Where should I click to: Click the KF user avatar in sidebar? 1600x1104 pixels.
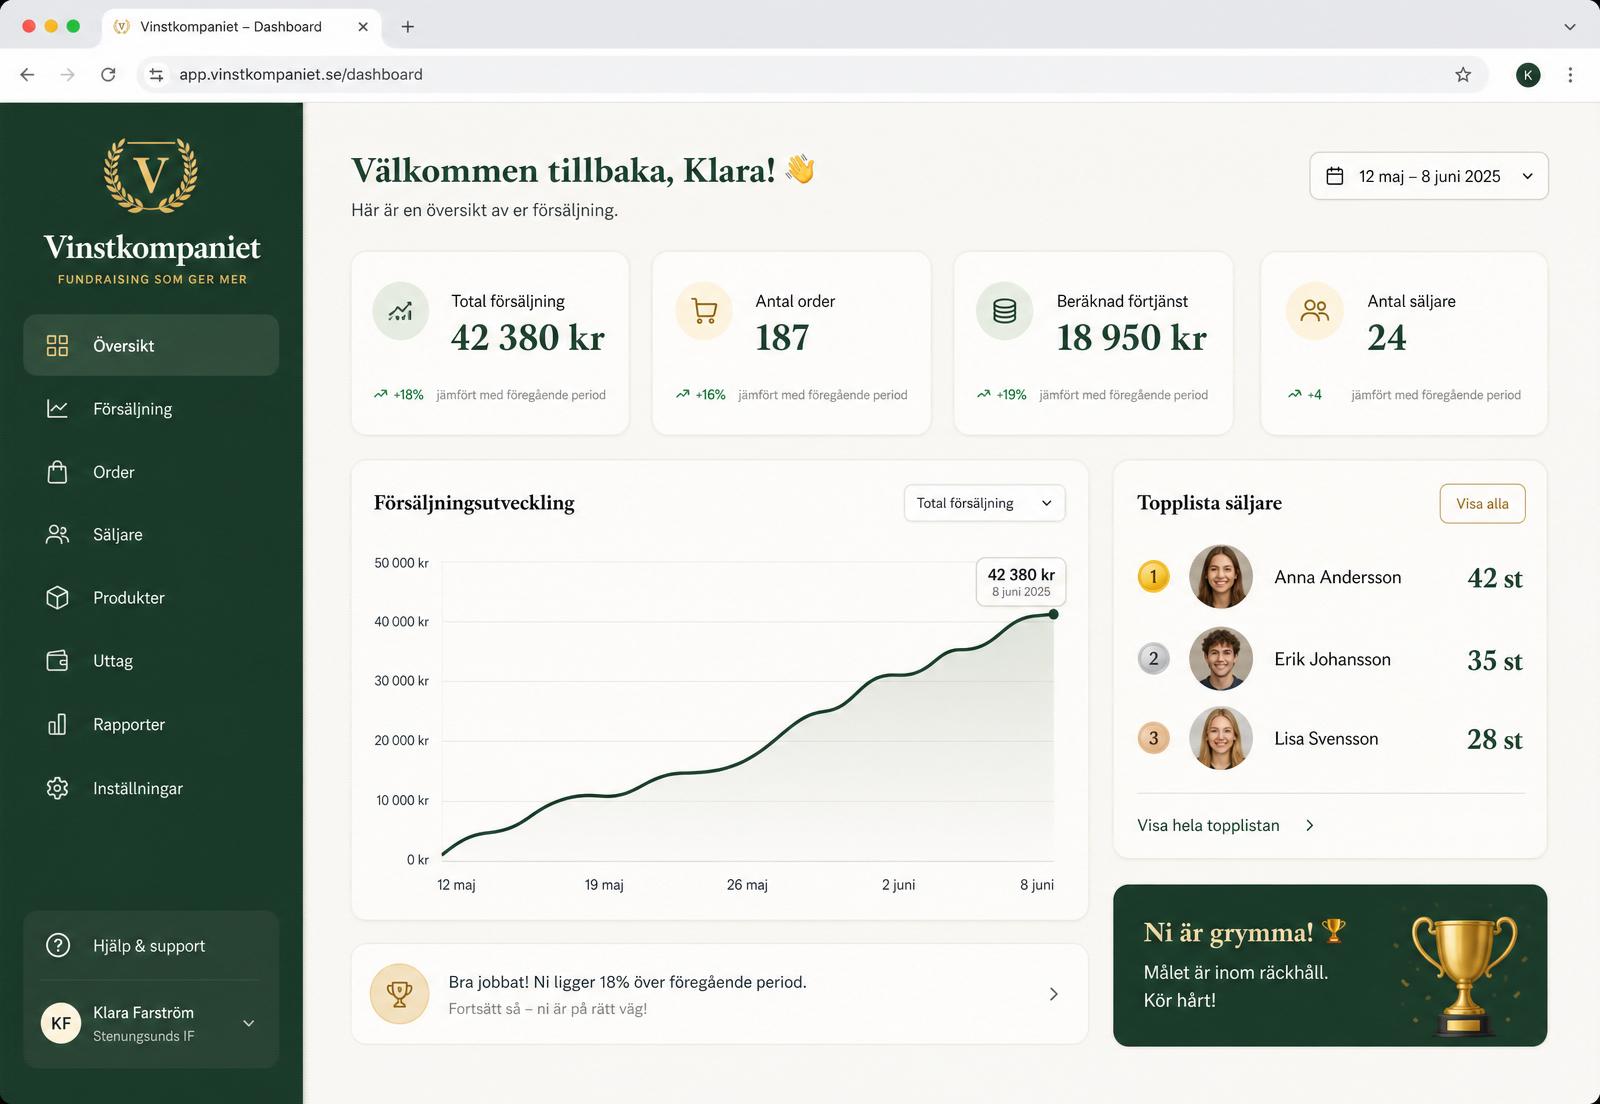pyautogui.click(x=61, y=1023)
